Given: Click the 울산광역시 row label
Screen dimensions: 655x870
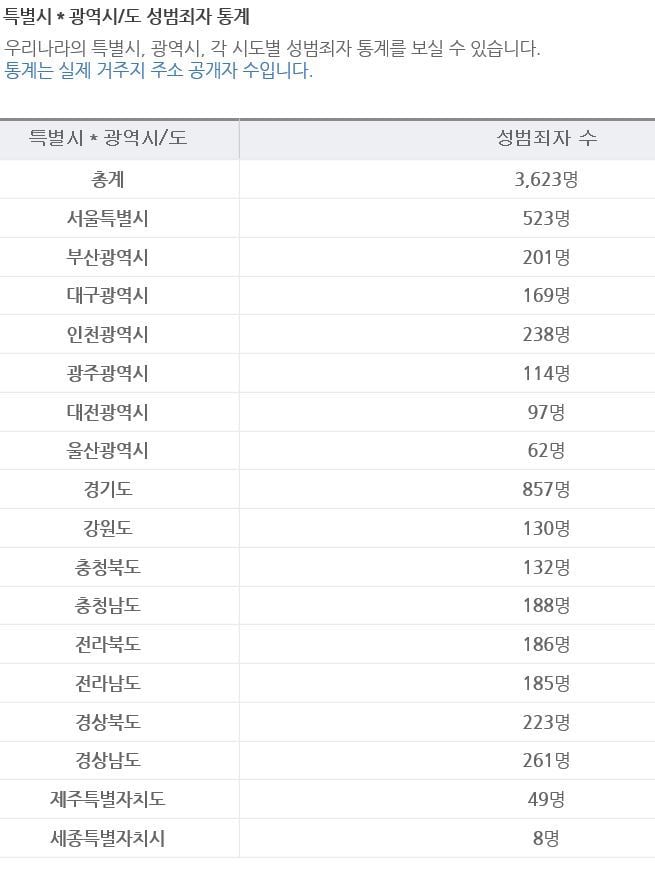Looking at the screenshot, I should pyautogui.click(x=108, y=451).
